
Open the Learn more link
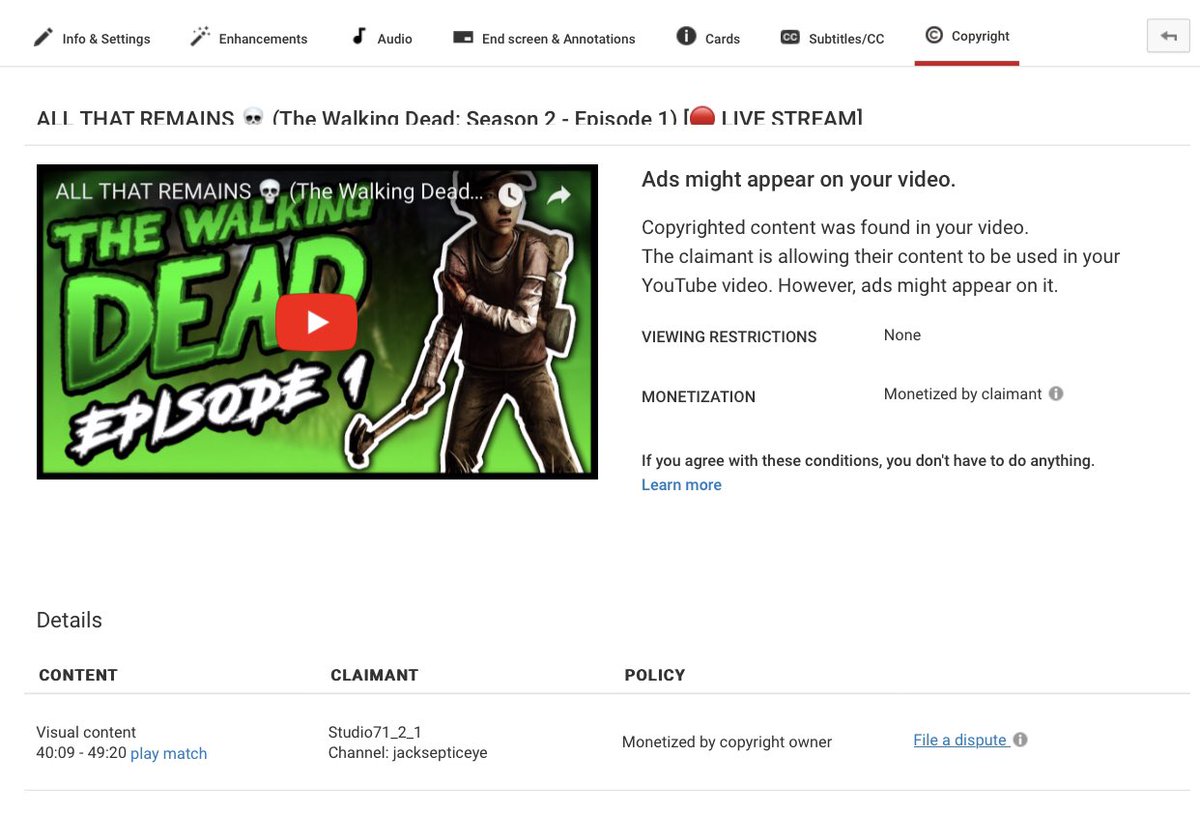pos(681,485)
